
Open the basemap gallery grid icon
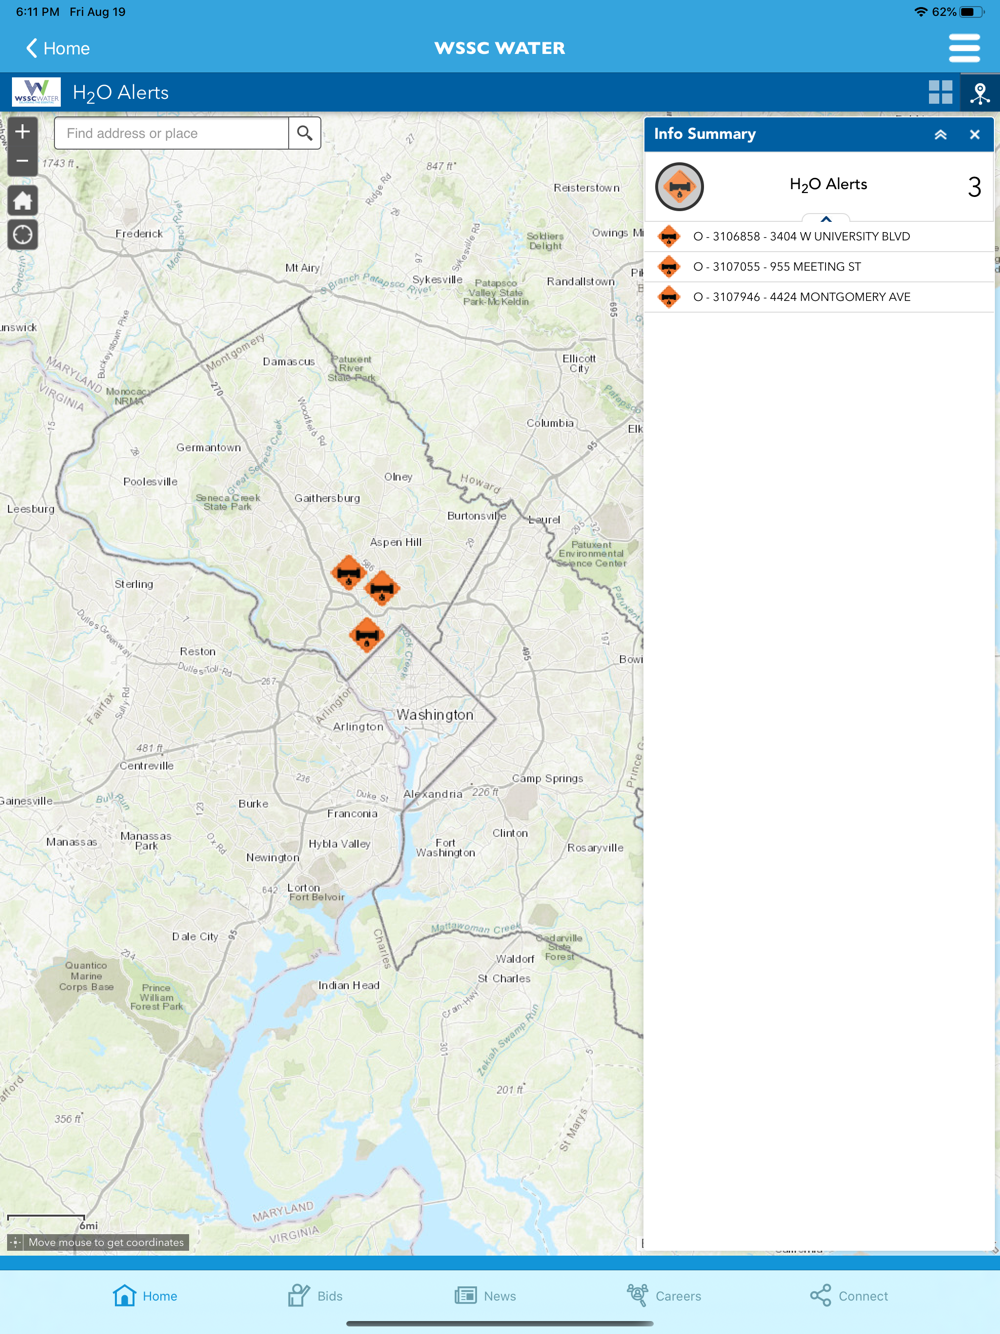click(940, 92)
